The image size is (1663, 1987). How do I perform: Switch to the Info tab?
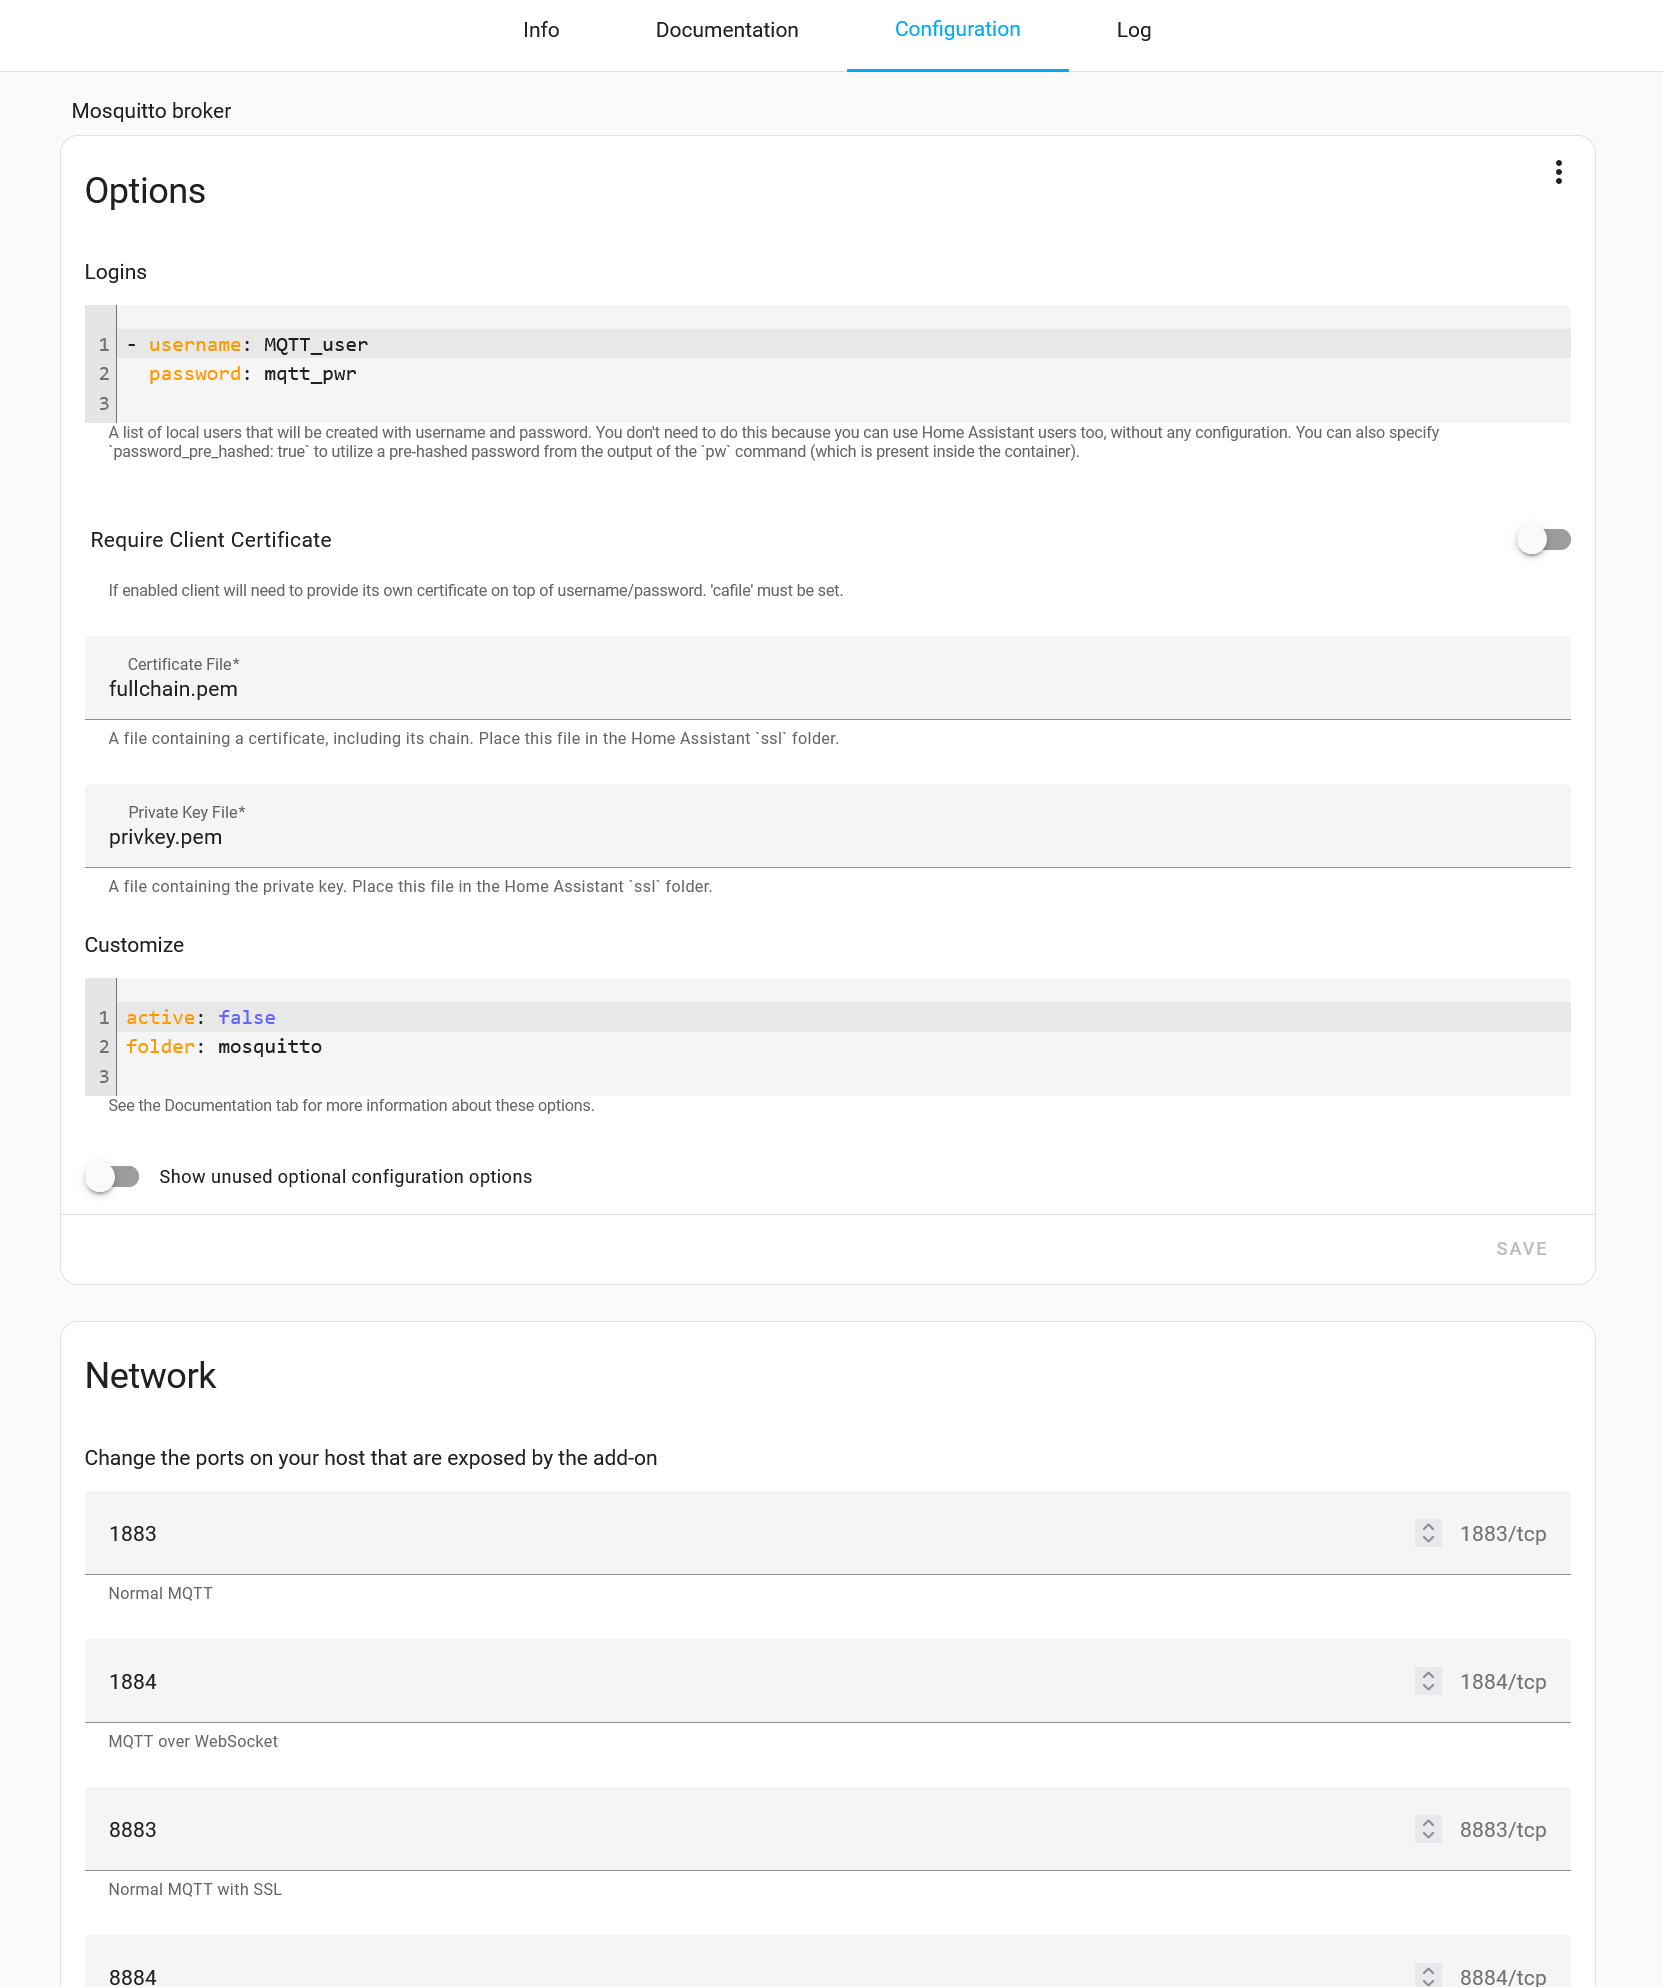coord(541,30)
